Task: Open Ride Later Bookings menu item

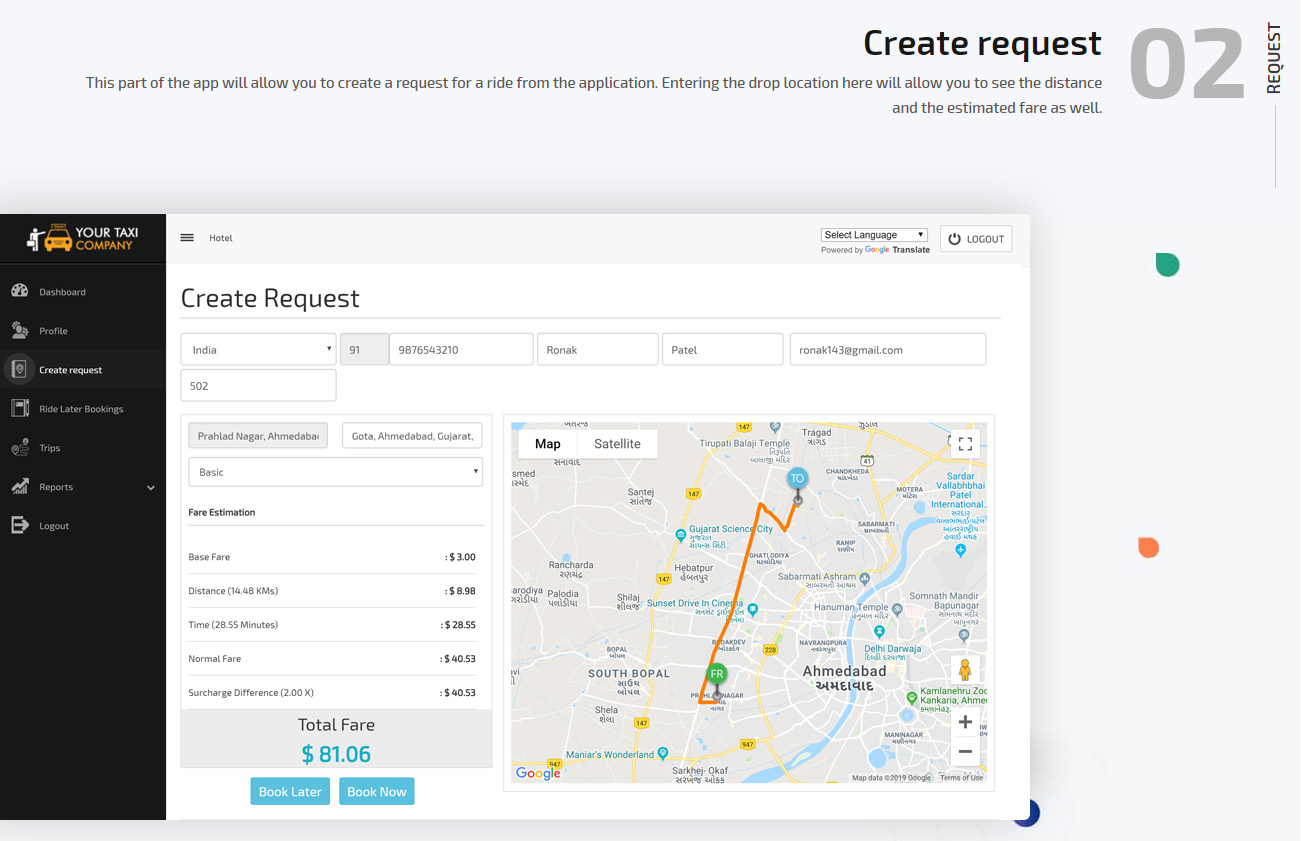Action: (81, 409)
